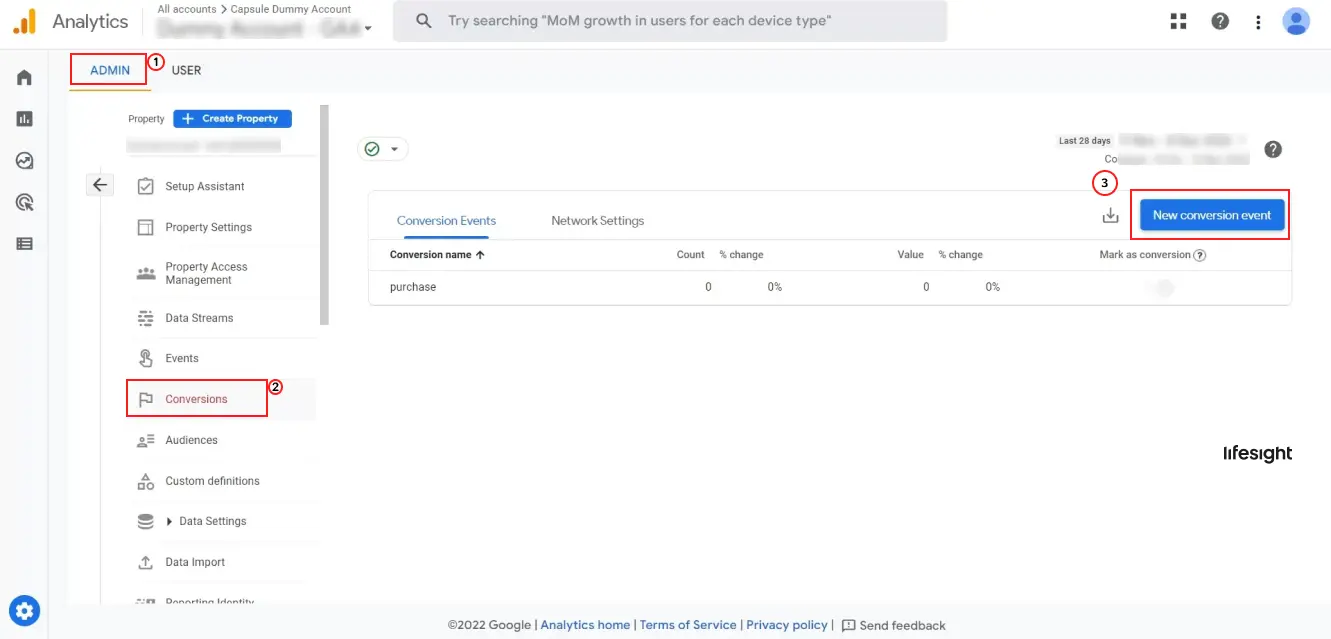Click the Value column header
Image resolution: width=1331 pixels, height=639 pixels.
tap(911, 255)
